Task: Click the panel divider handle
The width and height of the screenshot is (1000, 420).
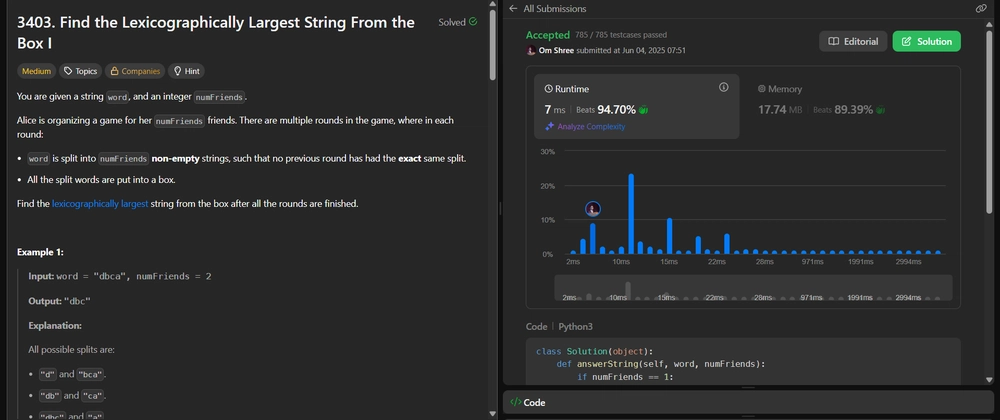Action: [500, 209]
